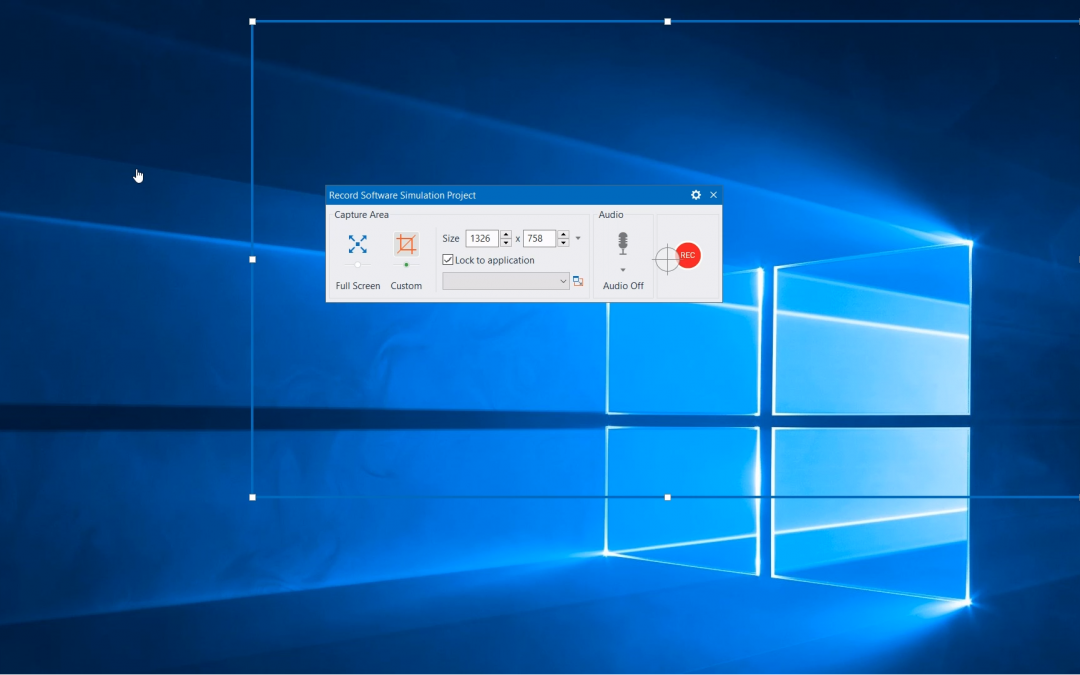Click the bottom-left capture area handle
1080x675 pixels.
coord(253,497)
